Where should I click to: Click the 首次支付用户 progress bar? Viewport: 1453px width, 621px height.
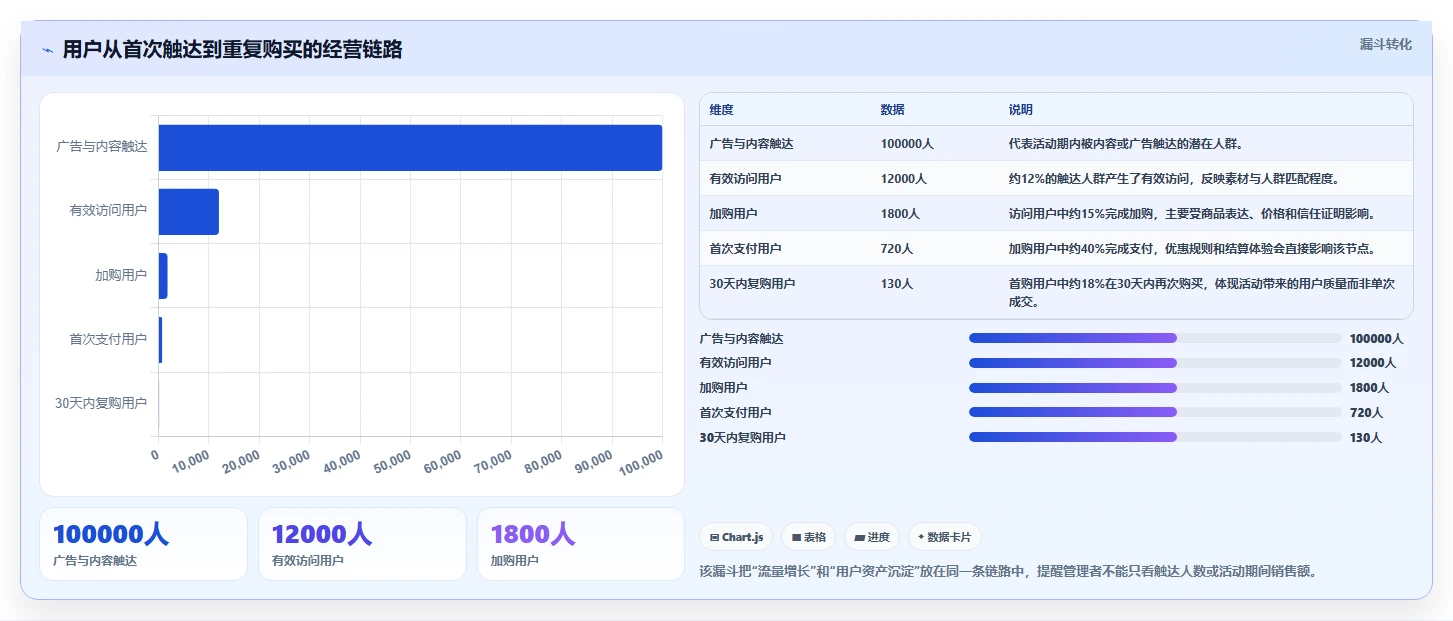pos(1155,412)
